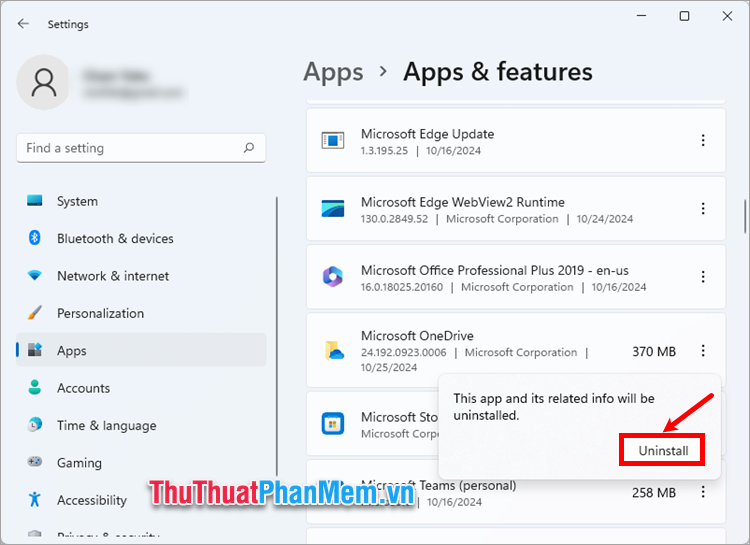
Task: Select Microsoft Office Professional Plus 2019 - en-us
Action: click(x=495, y=270)
